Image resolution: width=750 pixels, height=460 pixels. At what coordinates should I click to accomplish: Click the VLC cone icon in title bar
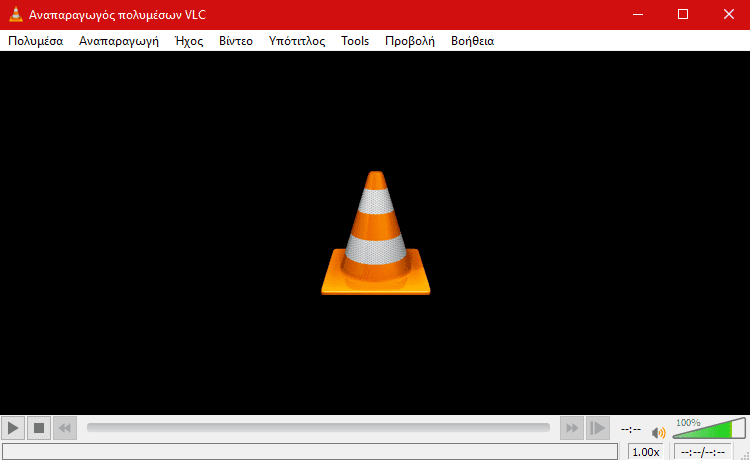(16, 14)
